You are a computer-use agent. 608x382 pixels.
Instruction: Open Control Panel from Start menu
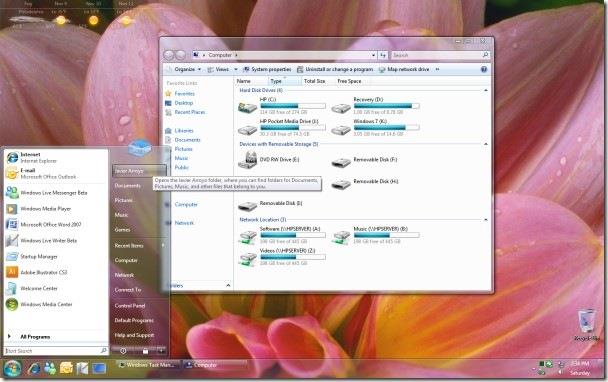130,306
